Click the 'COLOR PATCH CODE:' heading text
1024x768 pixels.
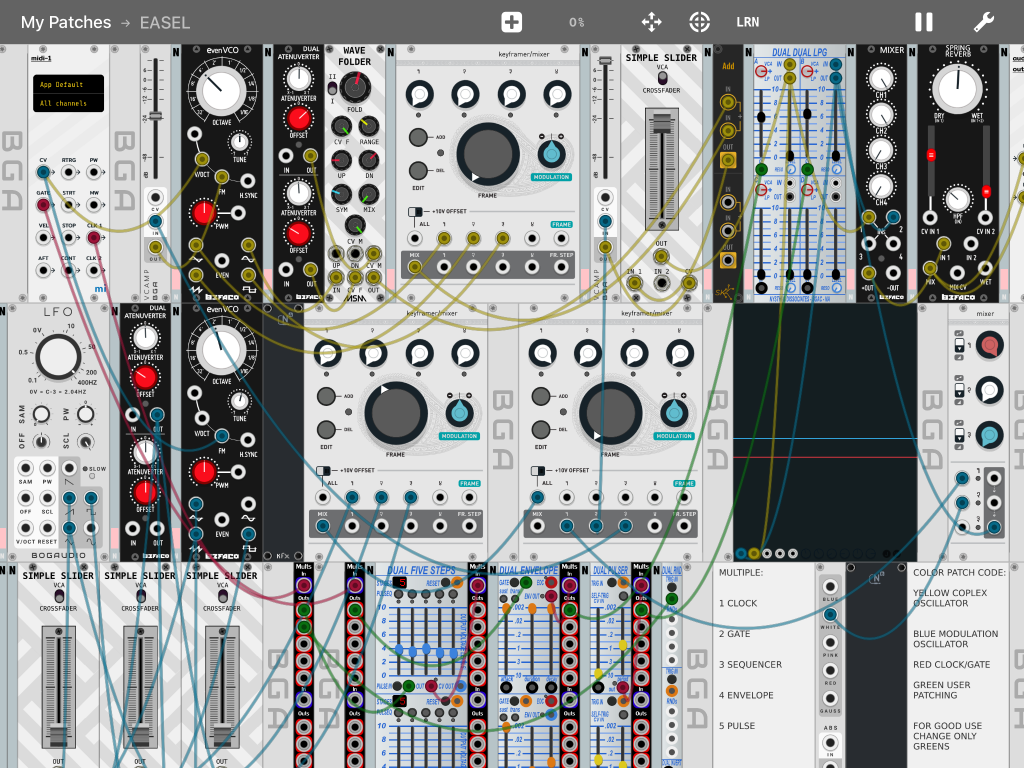click(x=959, y=572)
